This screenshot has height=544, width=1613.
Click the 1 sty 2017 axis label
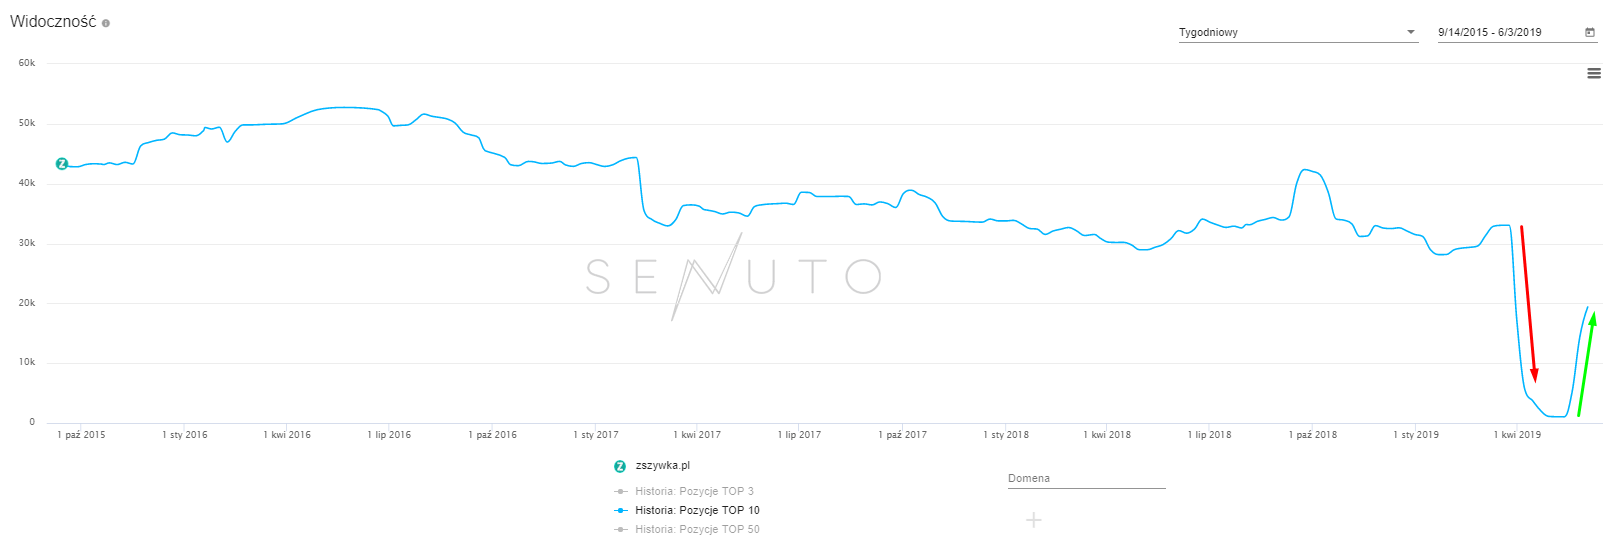596,435
